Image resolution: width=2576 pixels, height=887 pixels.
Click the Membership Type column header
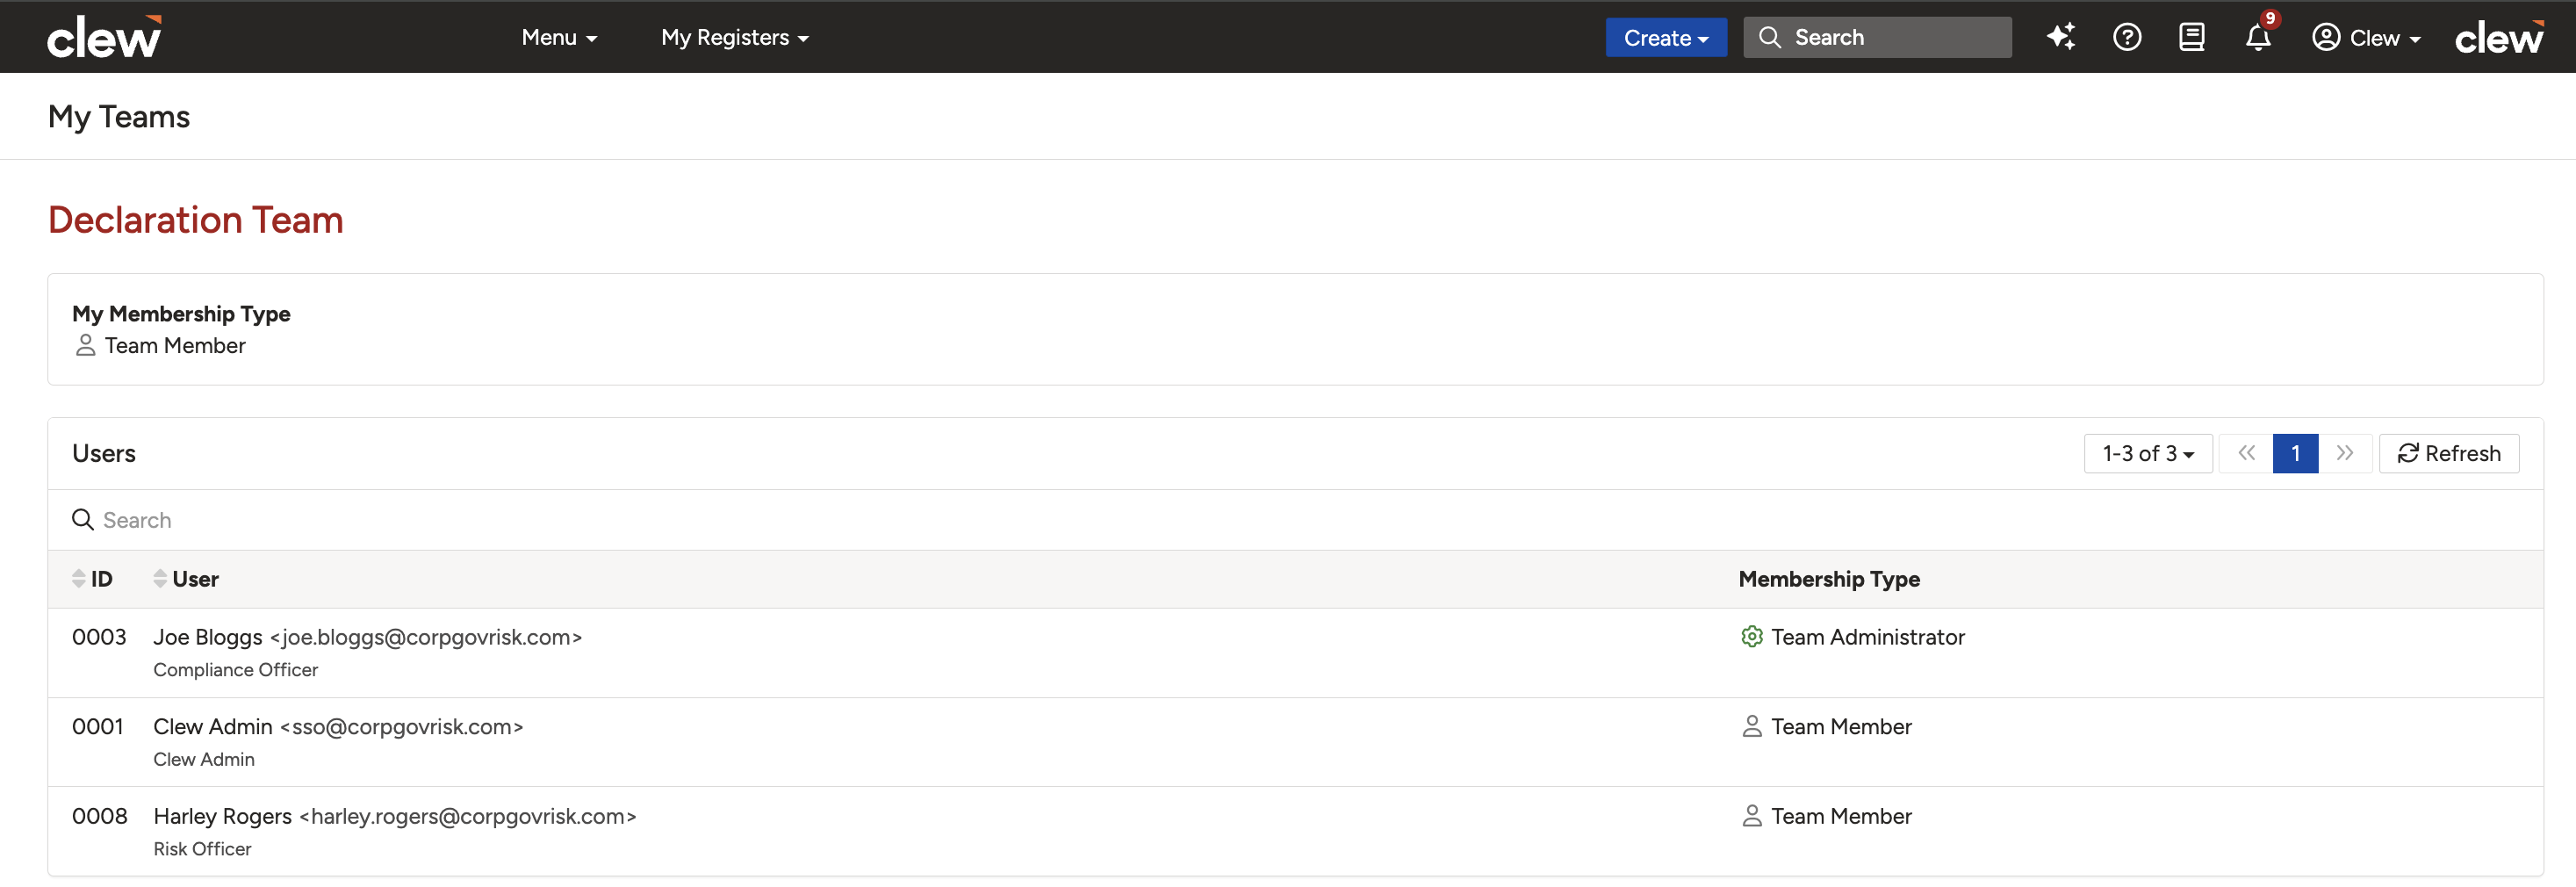(x=1829, y=579)
